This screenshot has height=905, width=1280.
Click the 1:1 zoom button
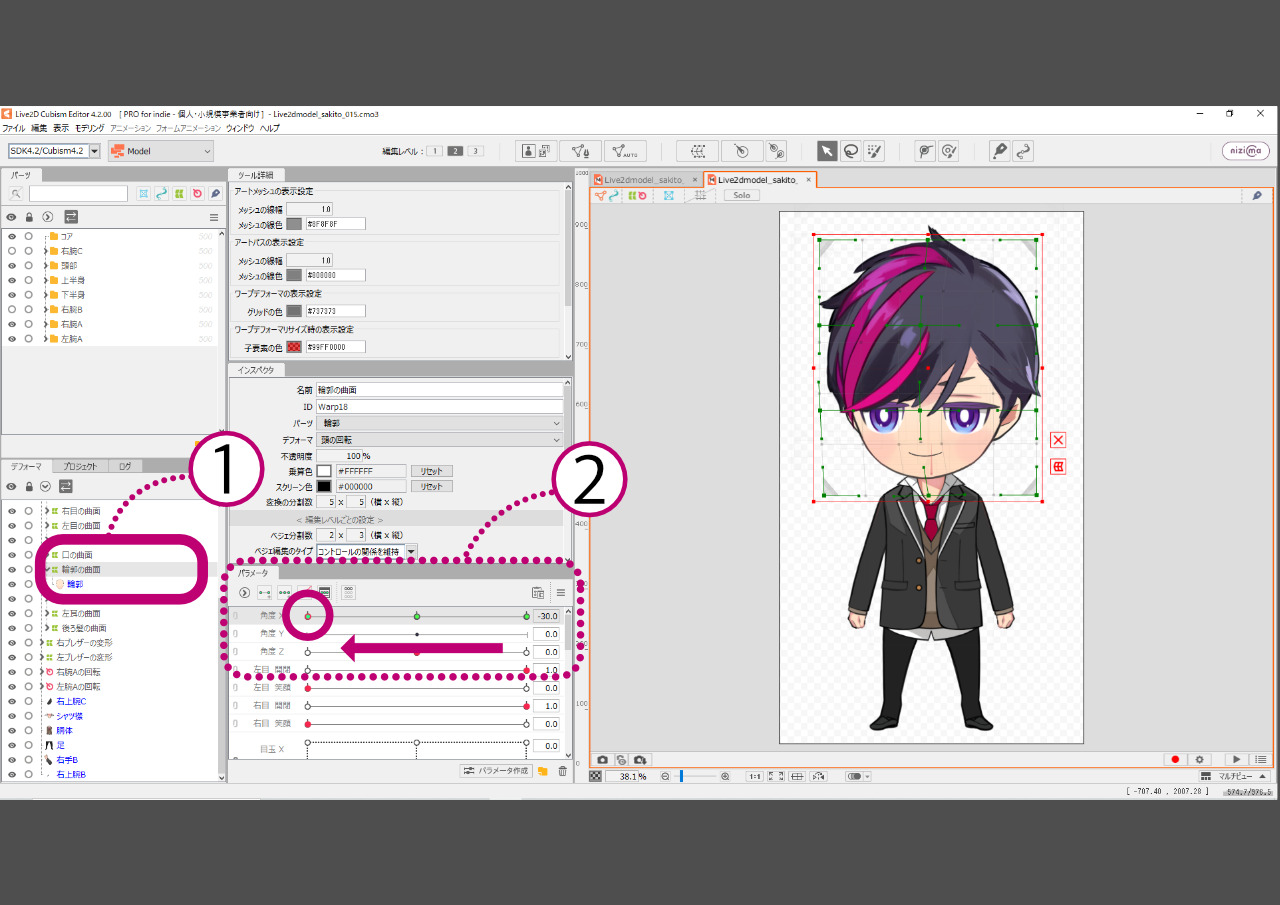tap(755, 776)
